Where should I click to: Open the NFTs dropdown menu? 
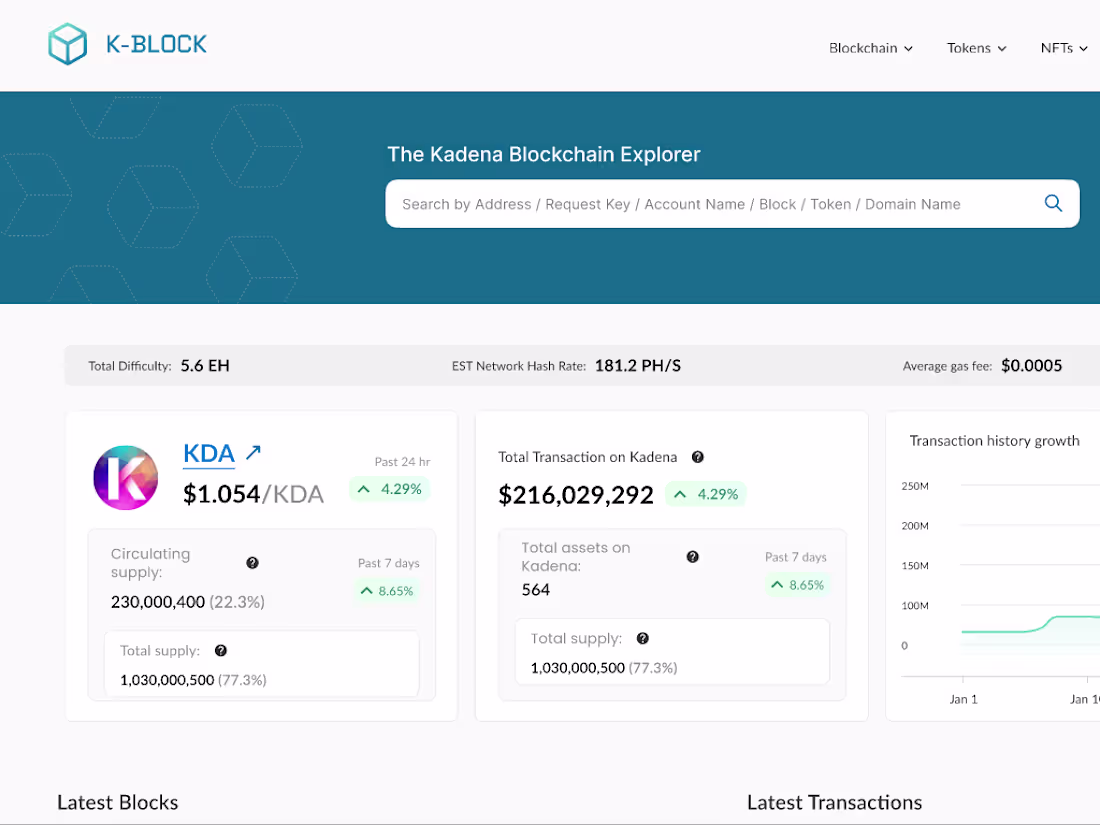(1064, 48)
